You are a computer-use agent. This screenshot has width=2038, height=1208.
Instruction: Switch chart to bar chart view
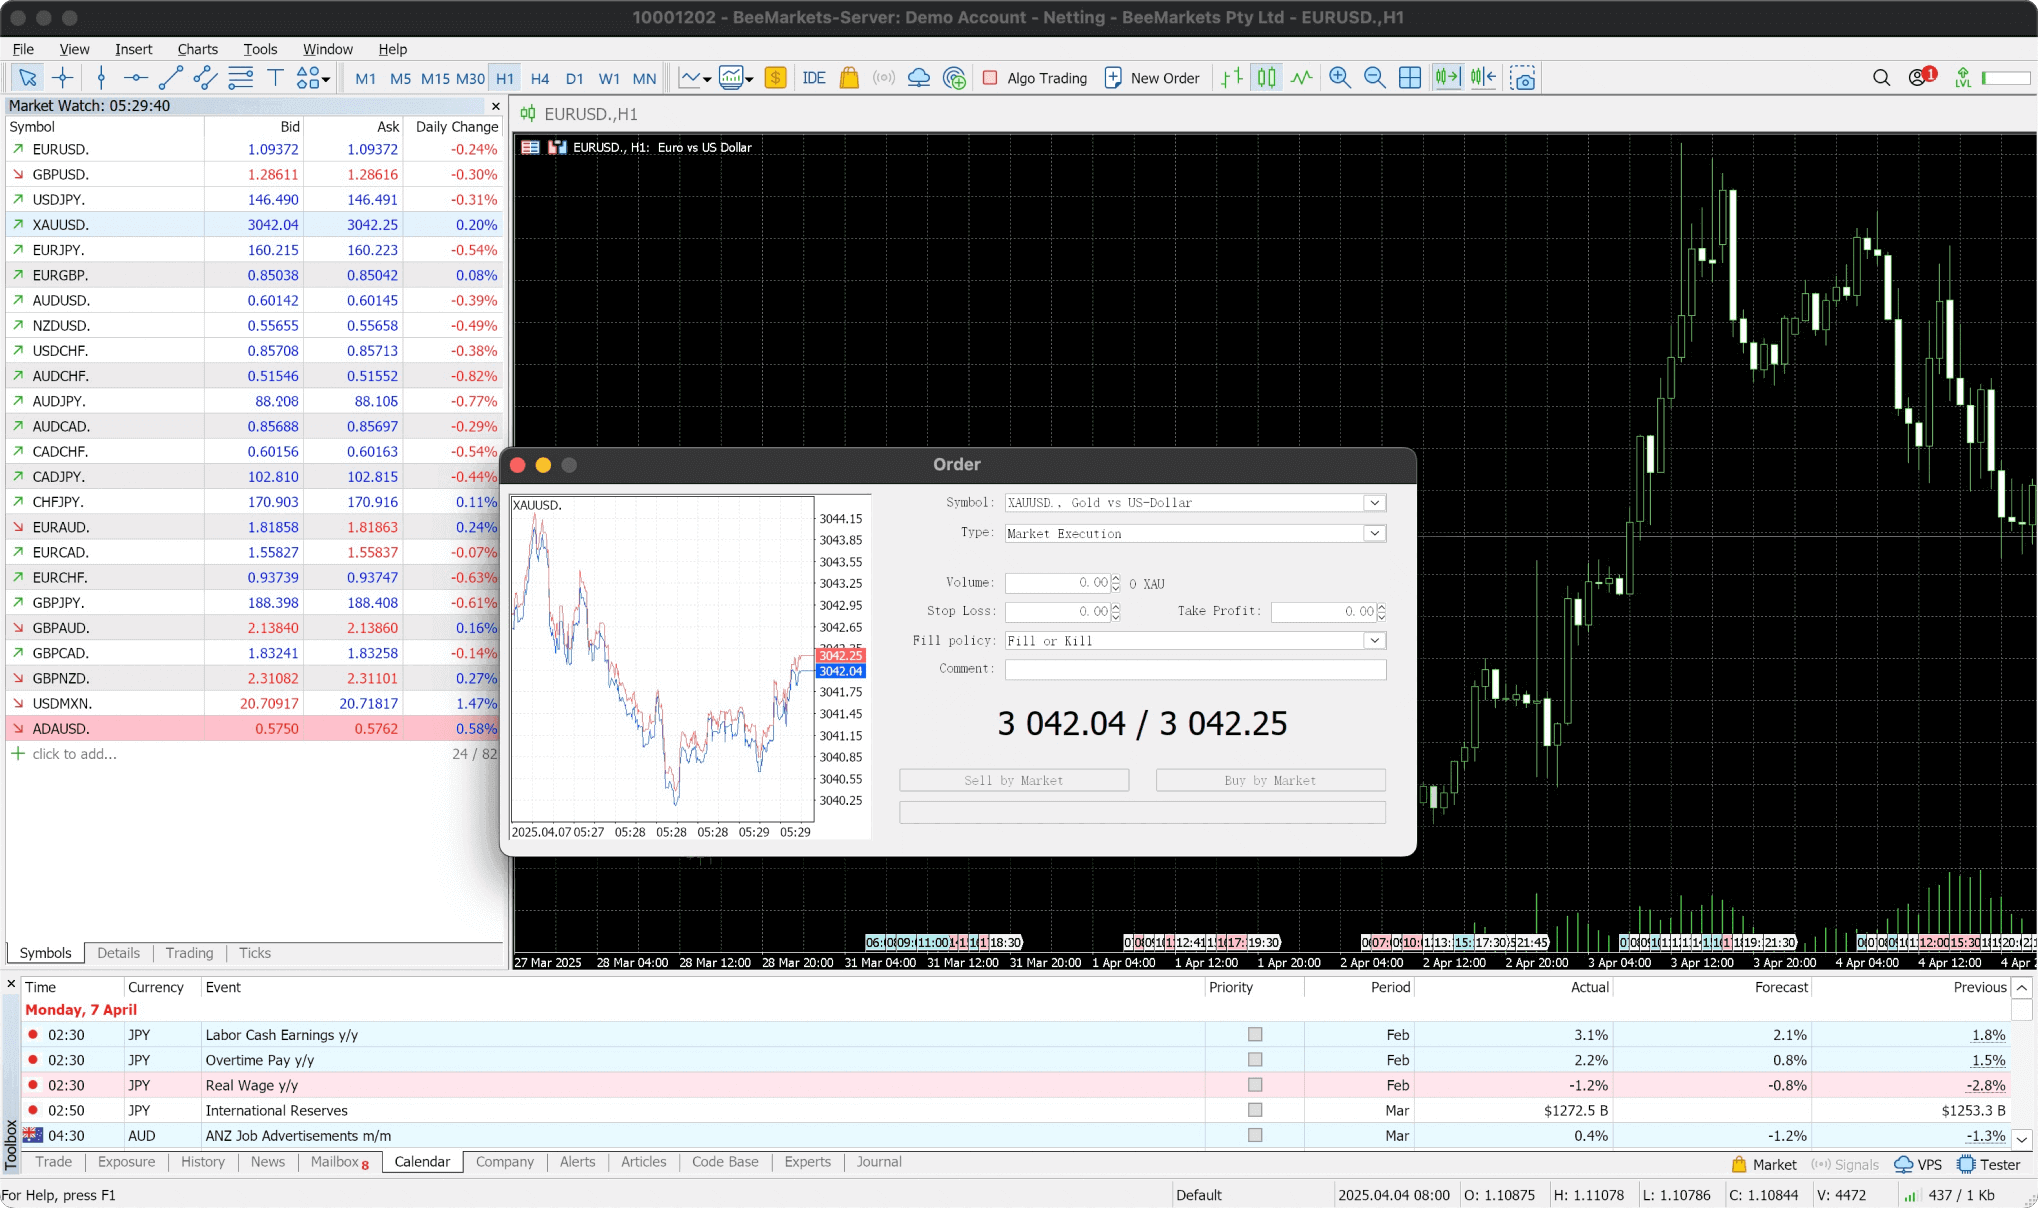point(1232,78)
